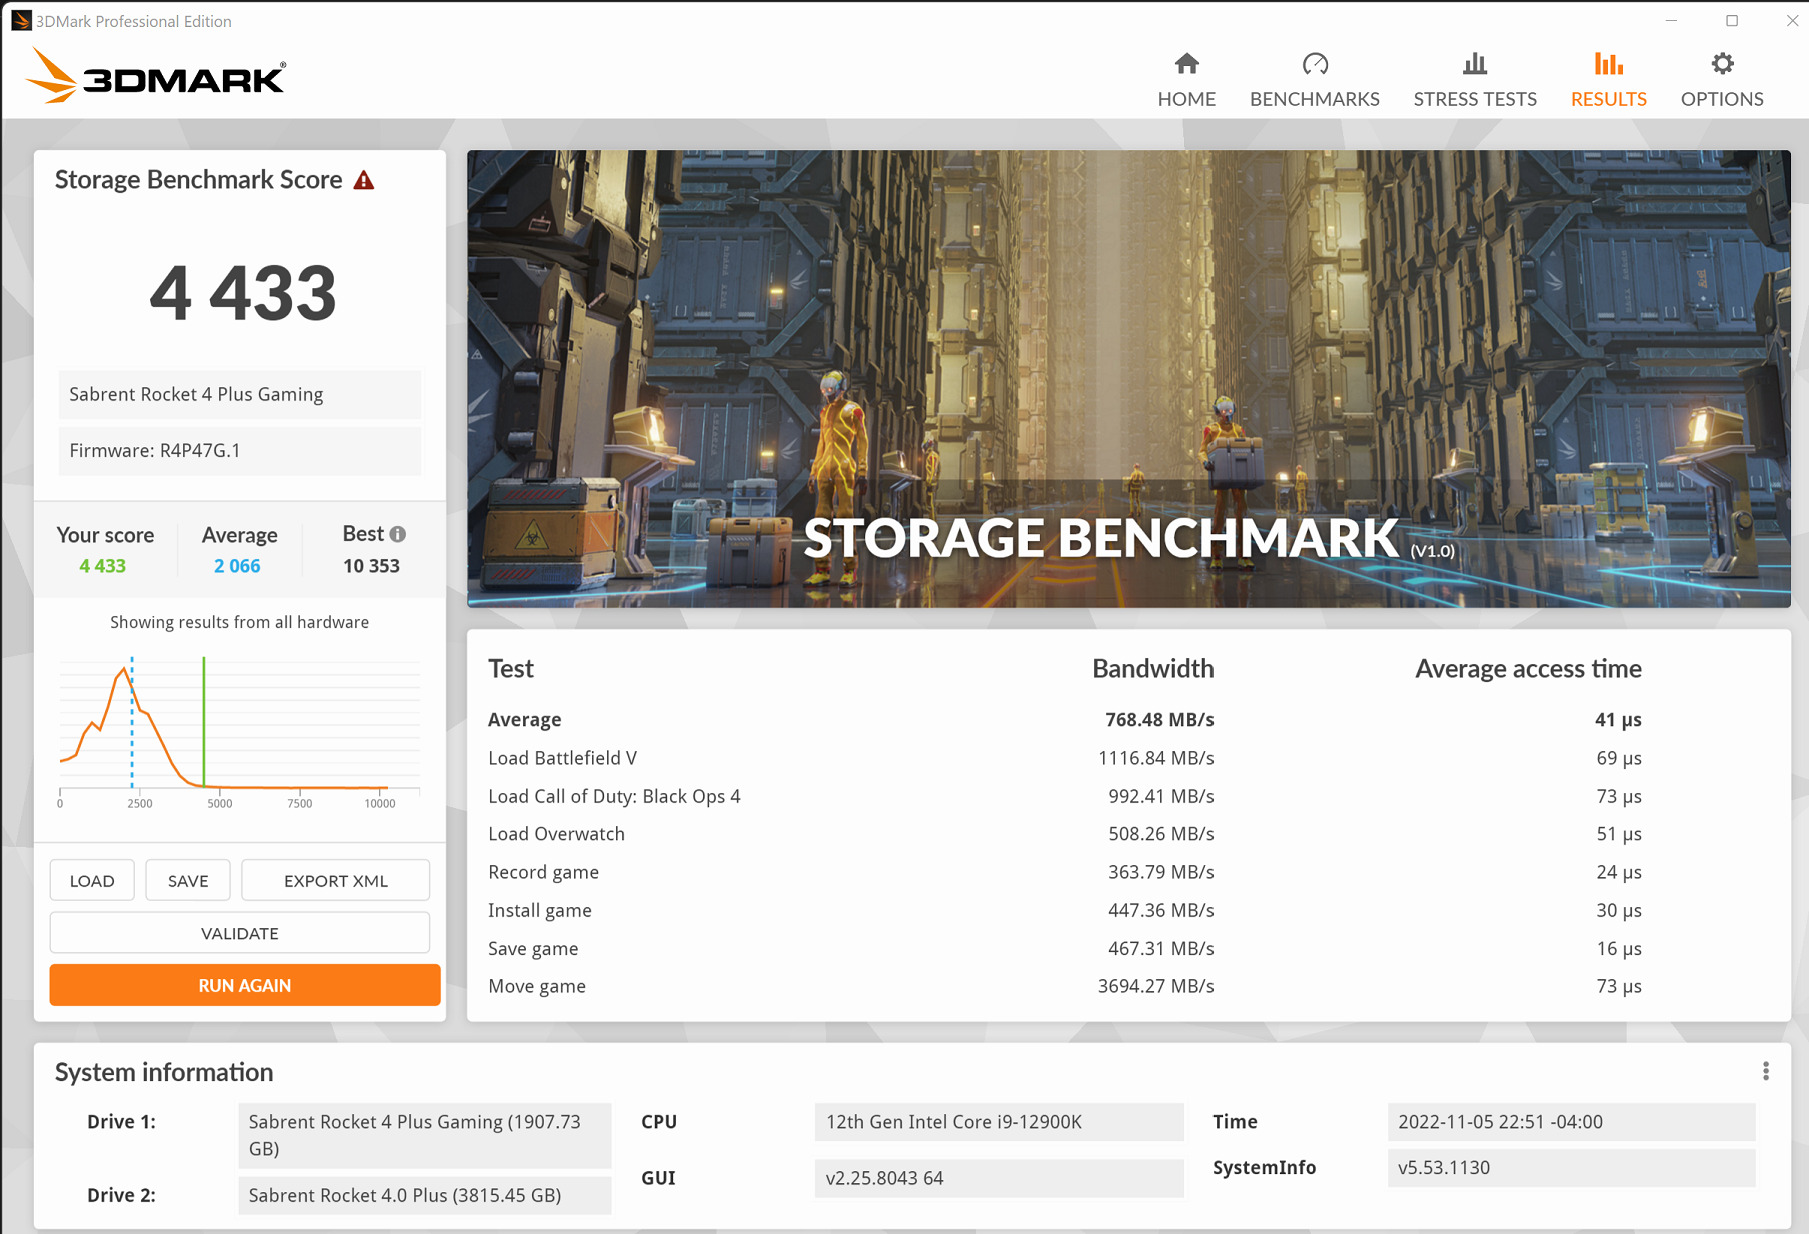Click the Results orange bars icon
This screenshot has height=1234, width=1809.
pyautogui.click(x=1608, y=65)
